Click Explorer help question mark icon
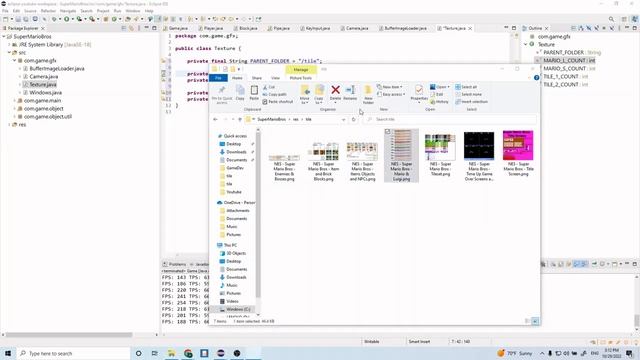Screen dimensions: 640x360 coord(536,78)
